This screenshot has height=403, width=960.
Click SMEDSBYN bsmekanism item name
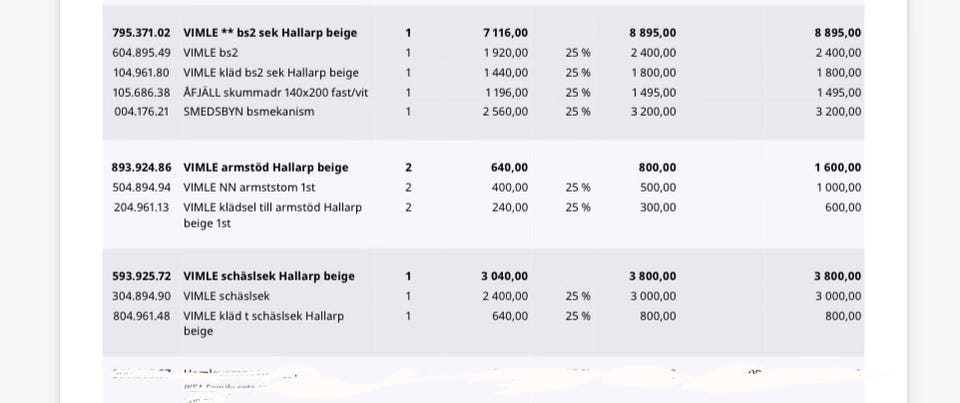(249, 112)
